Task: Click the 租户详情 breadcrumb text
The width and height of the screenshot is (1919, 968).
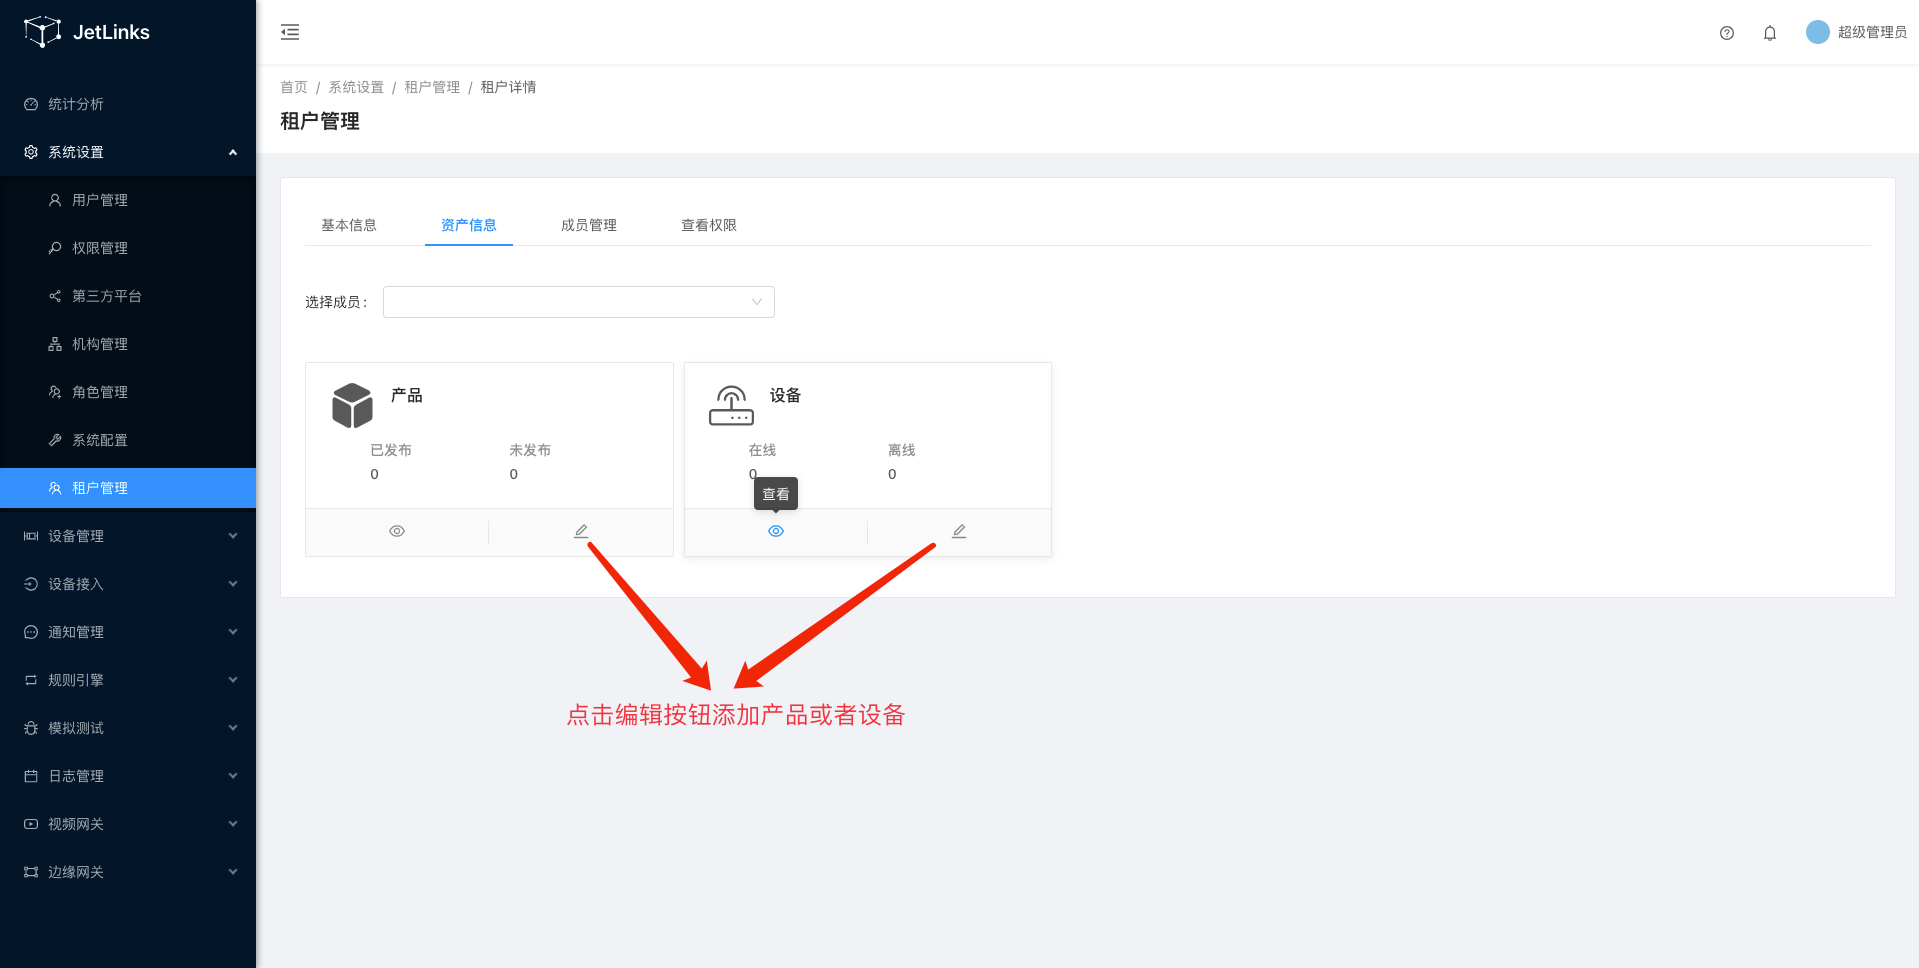Action: [508, 87]
